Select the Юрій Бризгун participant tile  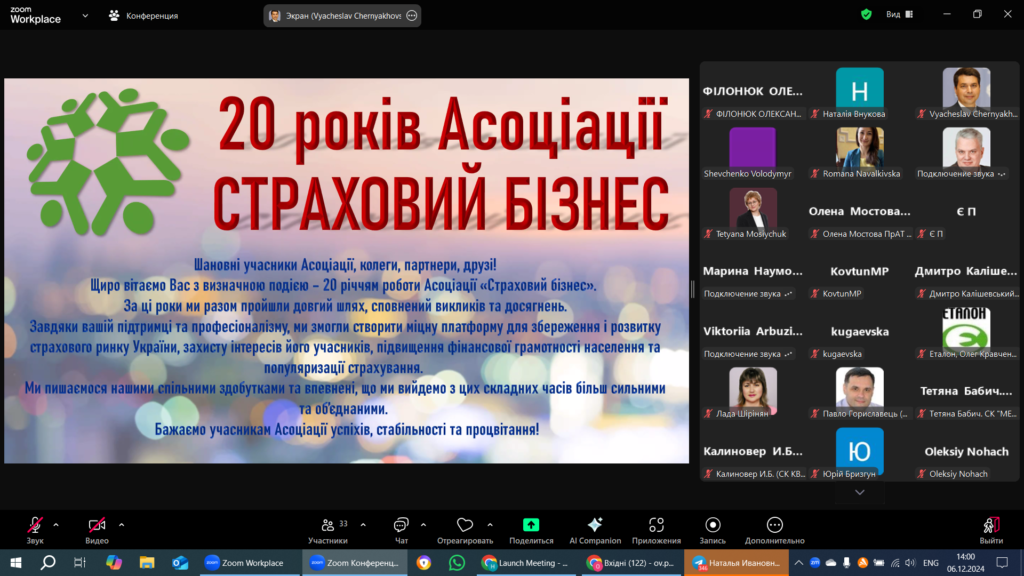pyautogui.click(x=859, y=453)
